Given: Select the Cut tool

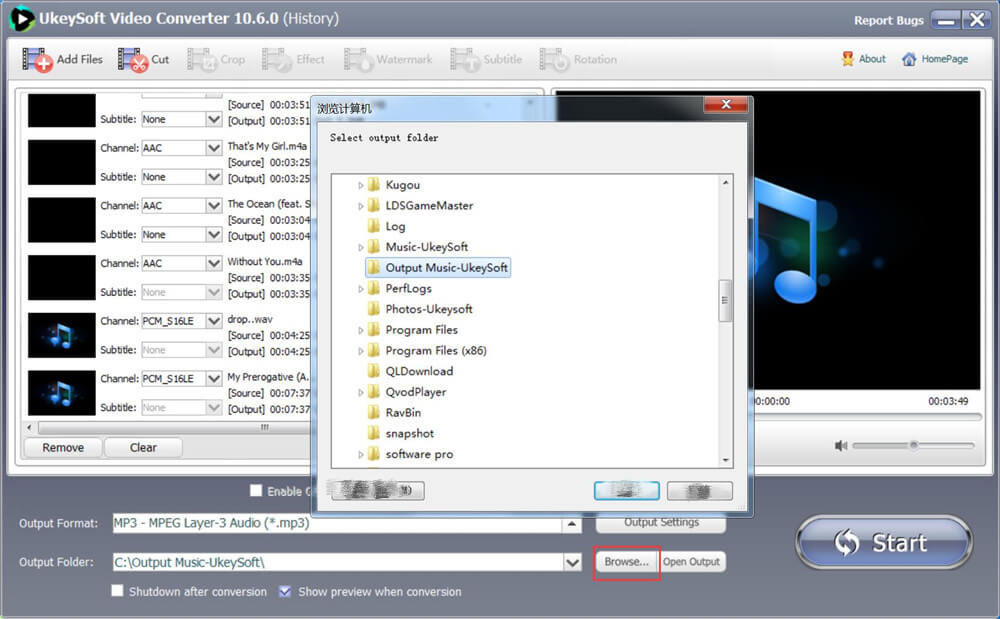Looking at the screenshot, I should coord(144,59).
